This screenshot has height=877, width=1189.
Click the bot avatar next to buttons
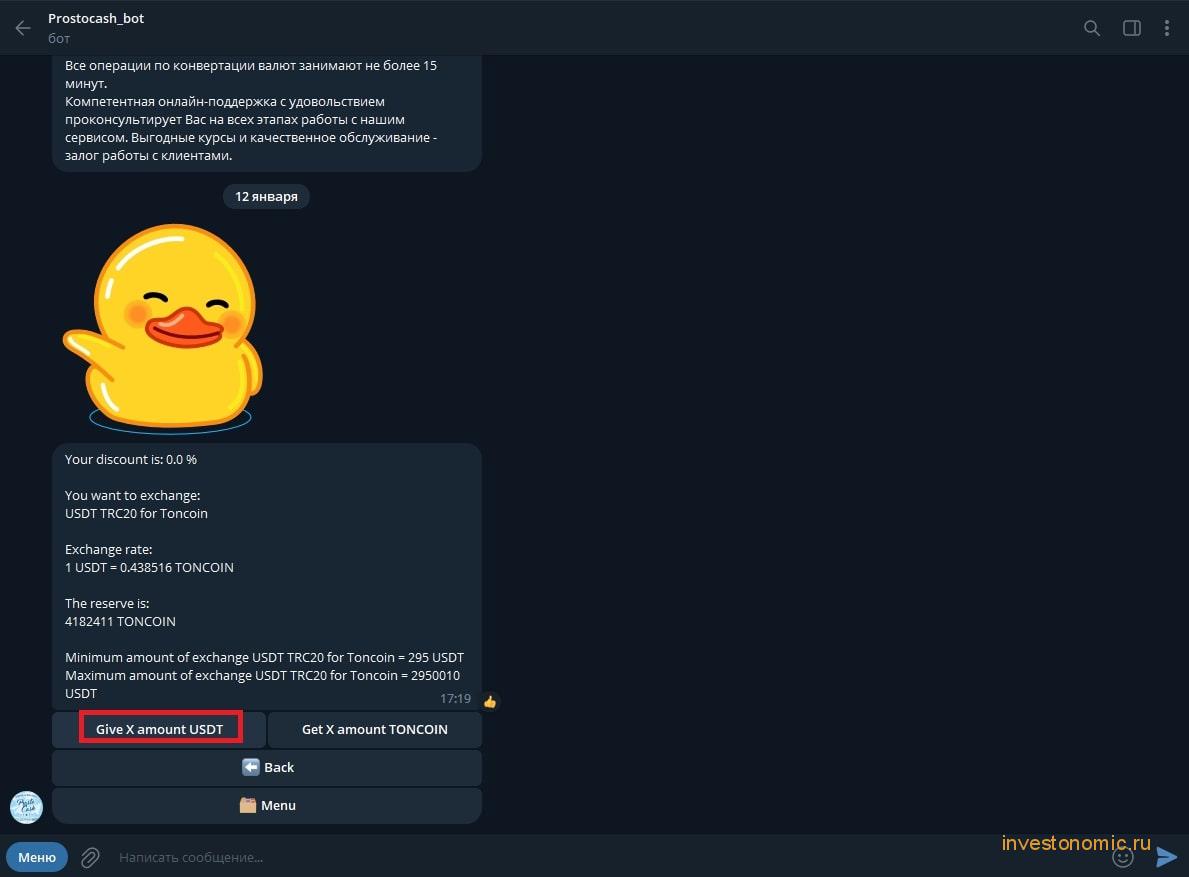pos(27,807)
